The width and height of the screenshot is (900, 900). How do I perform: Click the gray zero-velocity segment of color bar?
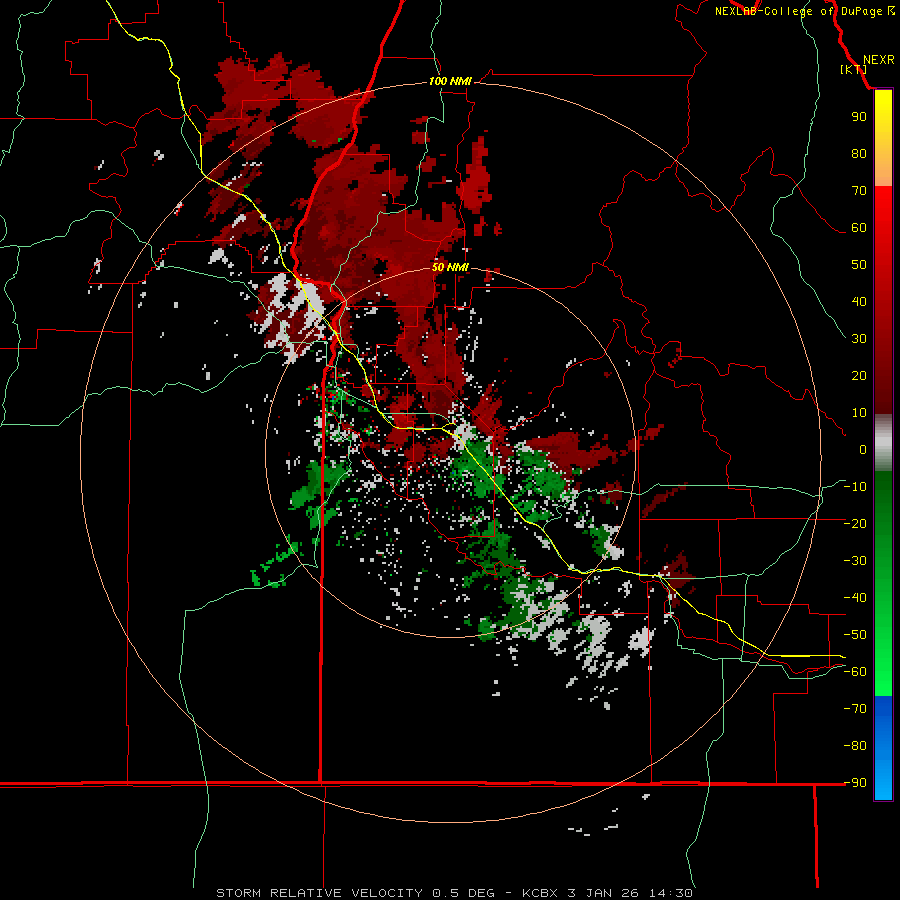point(883,443)
